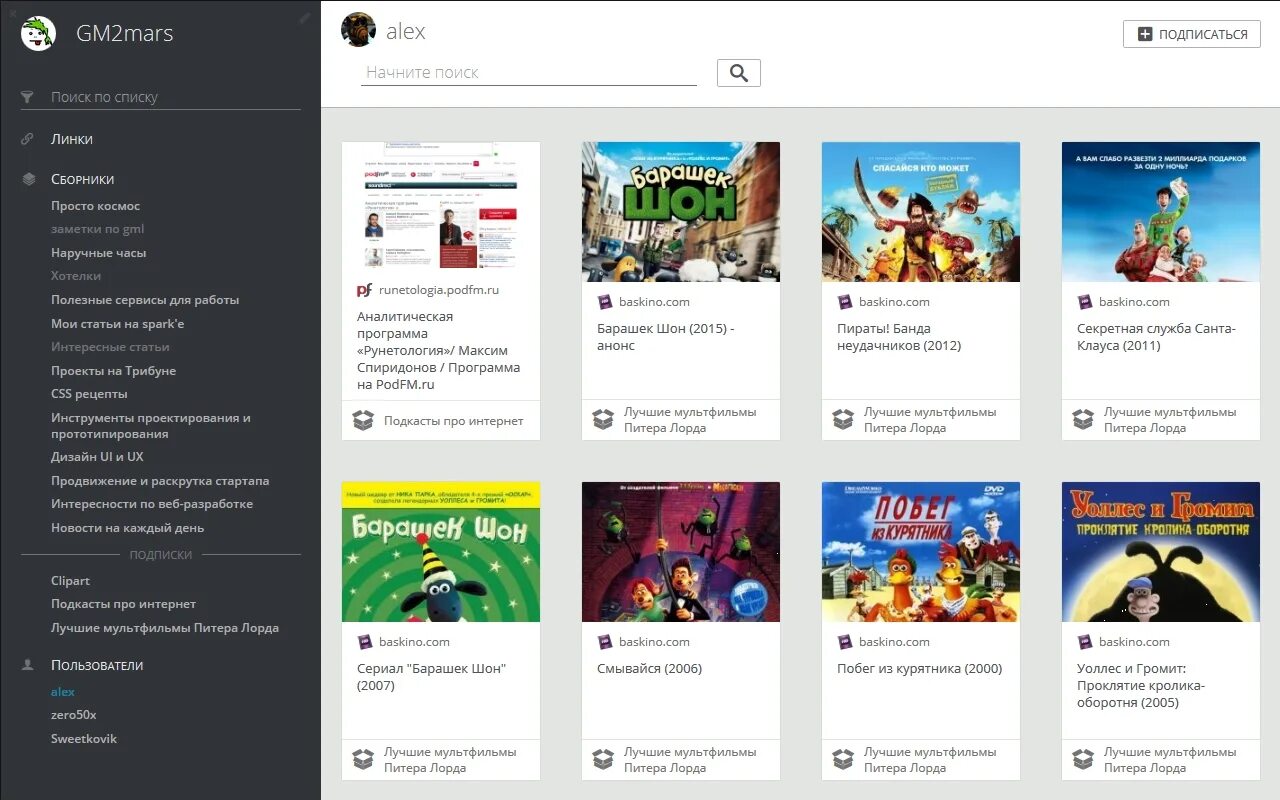The width and height of the screenshot is (1280, 800).
Task: Open Подкасты про интернет label on Рунетология card
Action: (x=454, y=421)
